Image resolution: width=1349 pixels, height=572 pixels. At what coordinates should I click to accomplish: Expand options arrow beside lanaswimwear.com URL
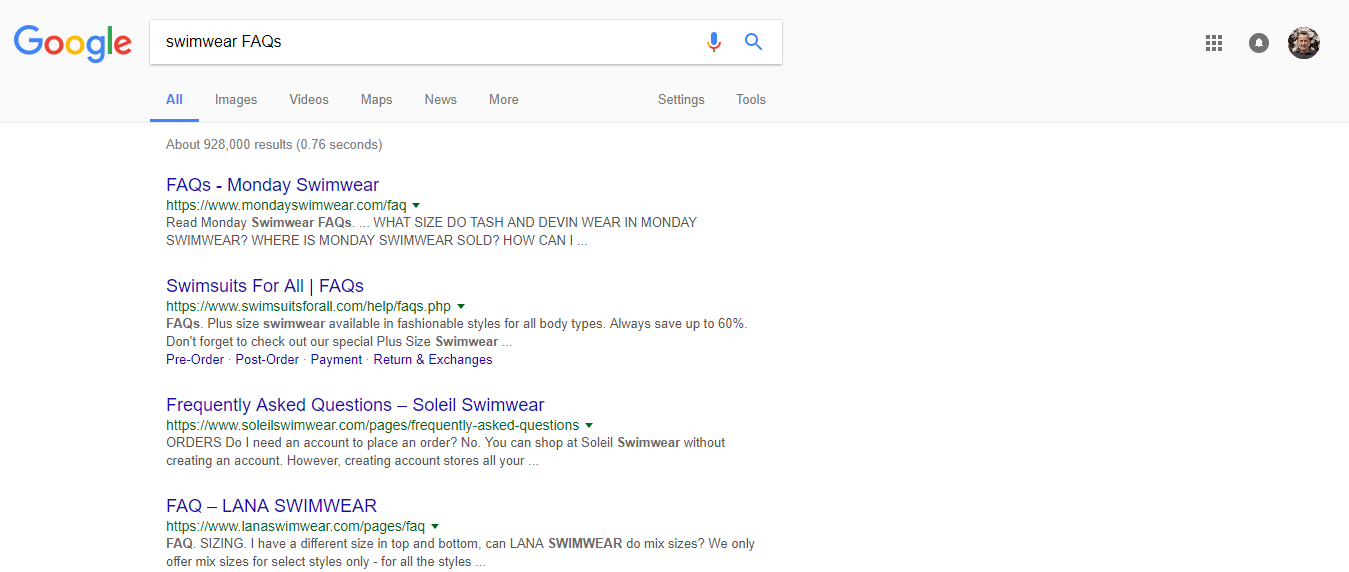point(435,526)
